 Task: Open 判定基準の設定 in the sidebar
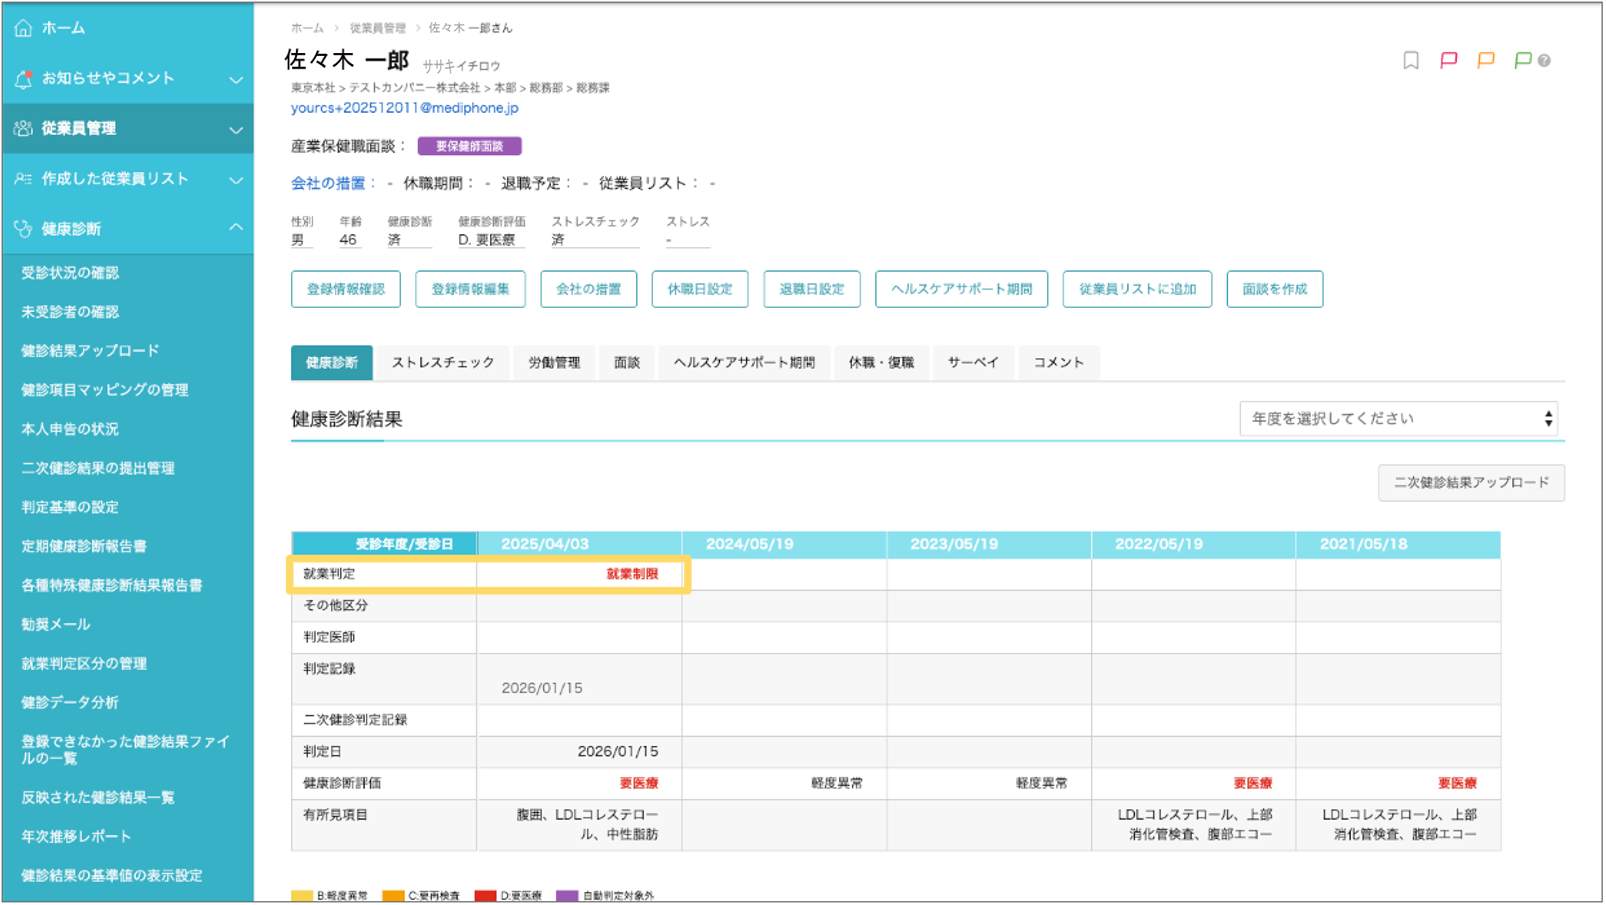coord(70,507)
